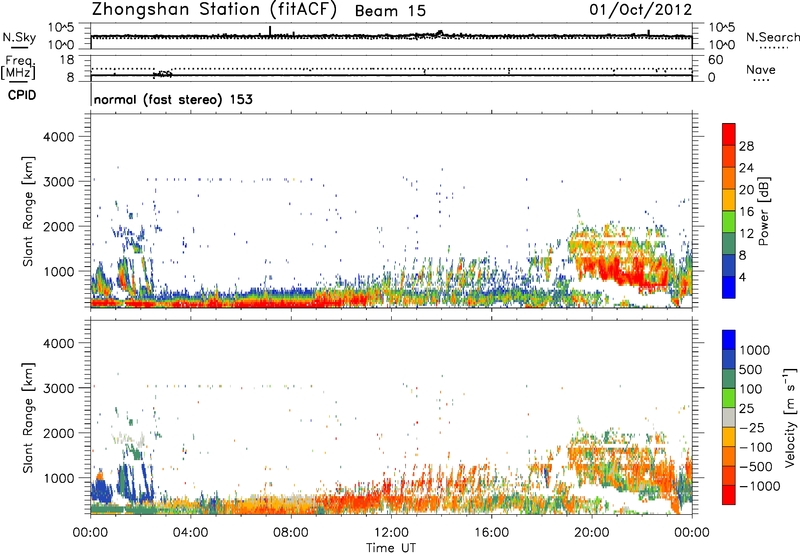Click the '1000' tick on Velocity colorbar

pyautogui.click(x=755, y=350)
